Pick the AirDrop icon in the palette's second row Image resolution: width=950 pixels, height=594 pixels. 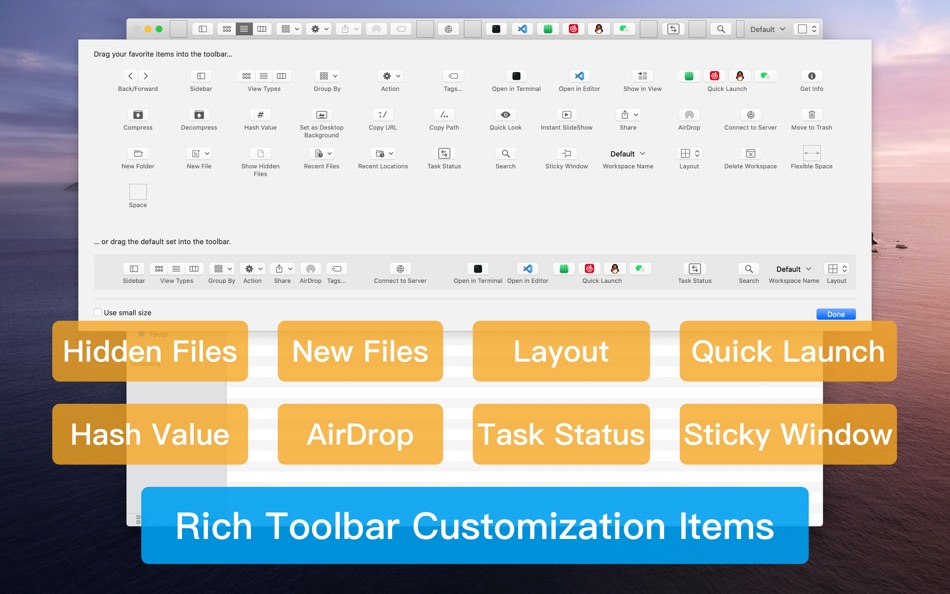coord(689,115)
